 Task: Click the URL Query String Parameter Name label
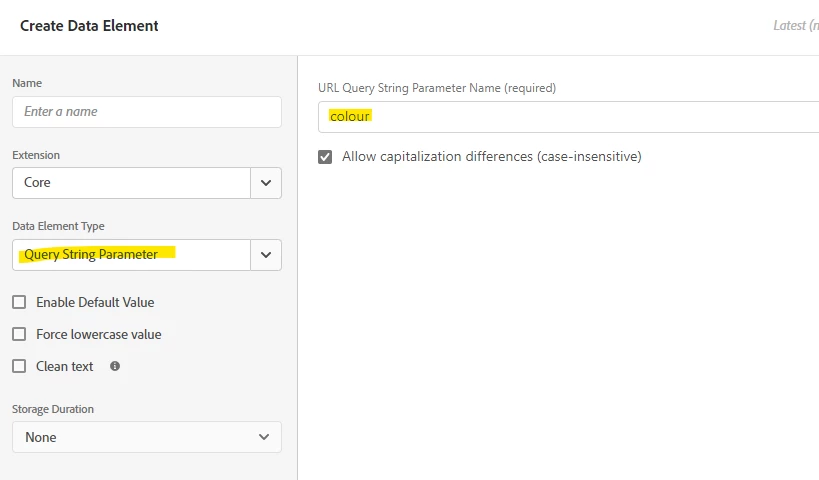(x=436, y=88)
